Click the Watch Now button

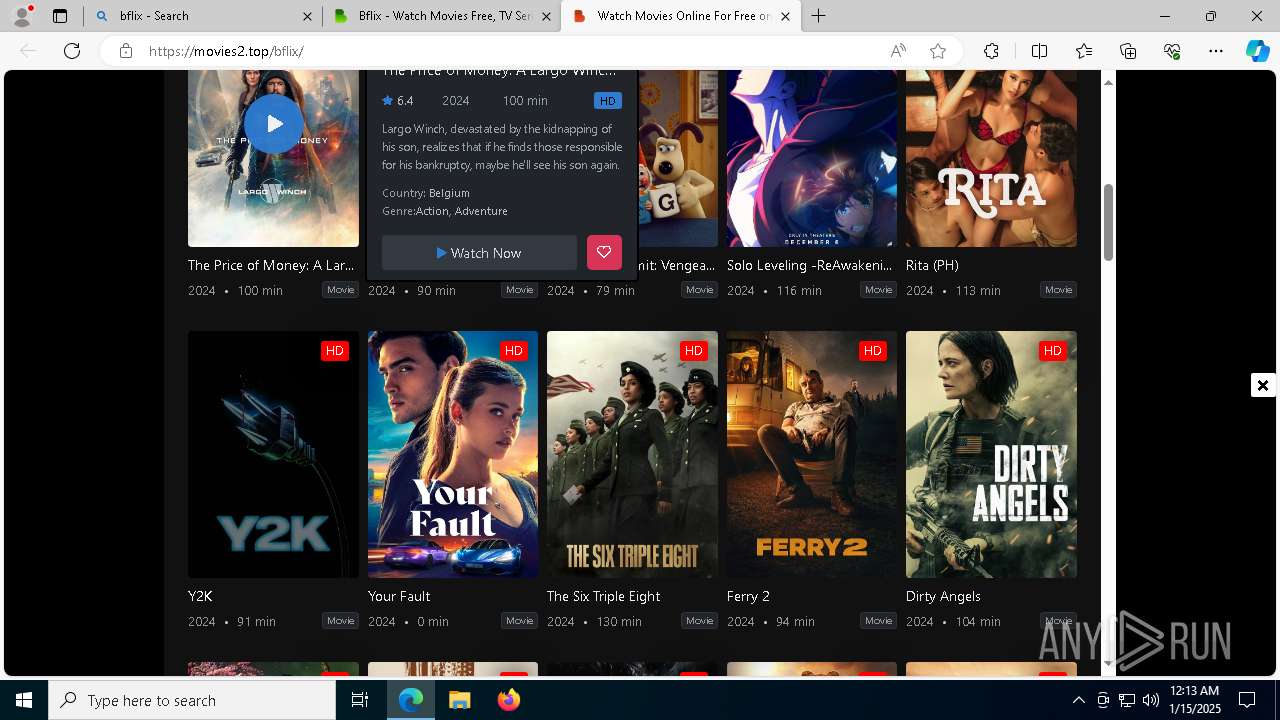tap(479, 253)
